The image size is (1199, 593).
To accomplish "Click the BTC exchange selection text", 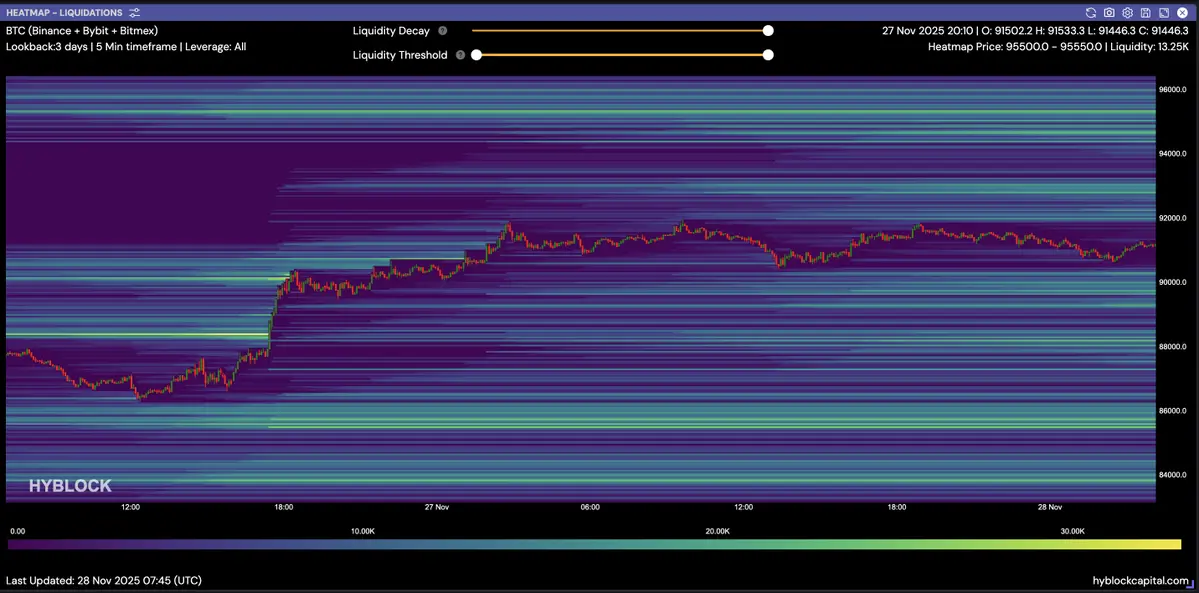I will (x=82, y=31).
